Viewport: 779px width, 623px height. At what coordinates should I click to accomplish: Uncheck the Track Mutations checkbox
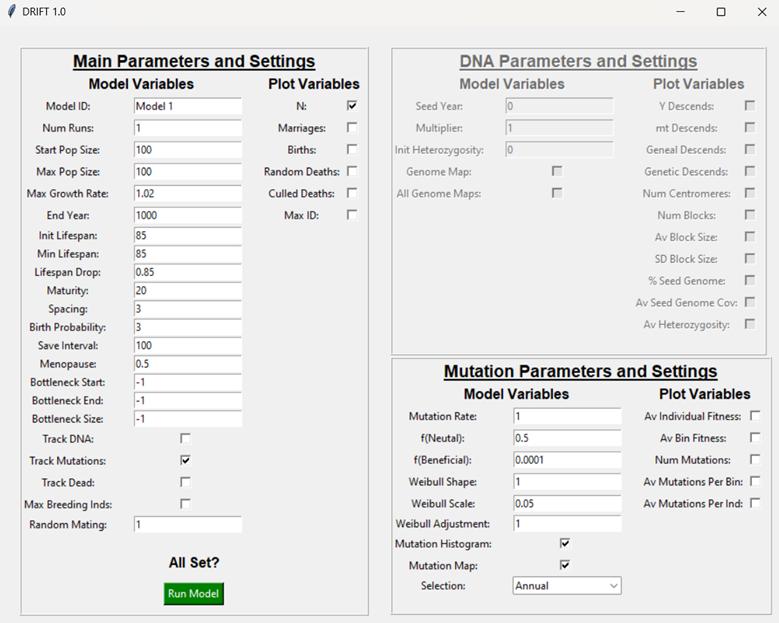[185, 460]
